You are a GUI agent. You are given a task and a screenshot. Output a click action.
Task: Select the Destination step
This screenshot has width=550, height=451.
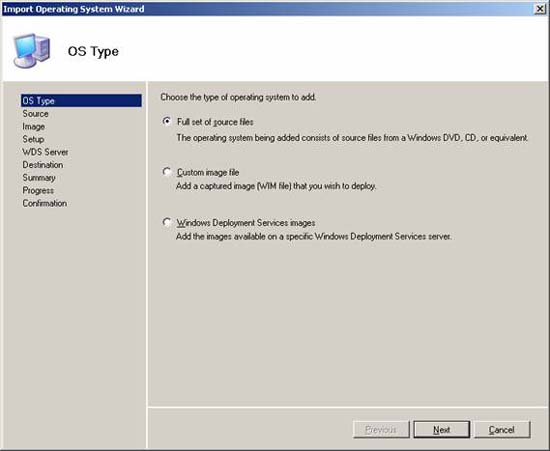[x=43, y=165]
